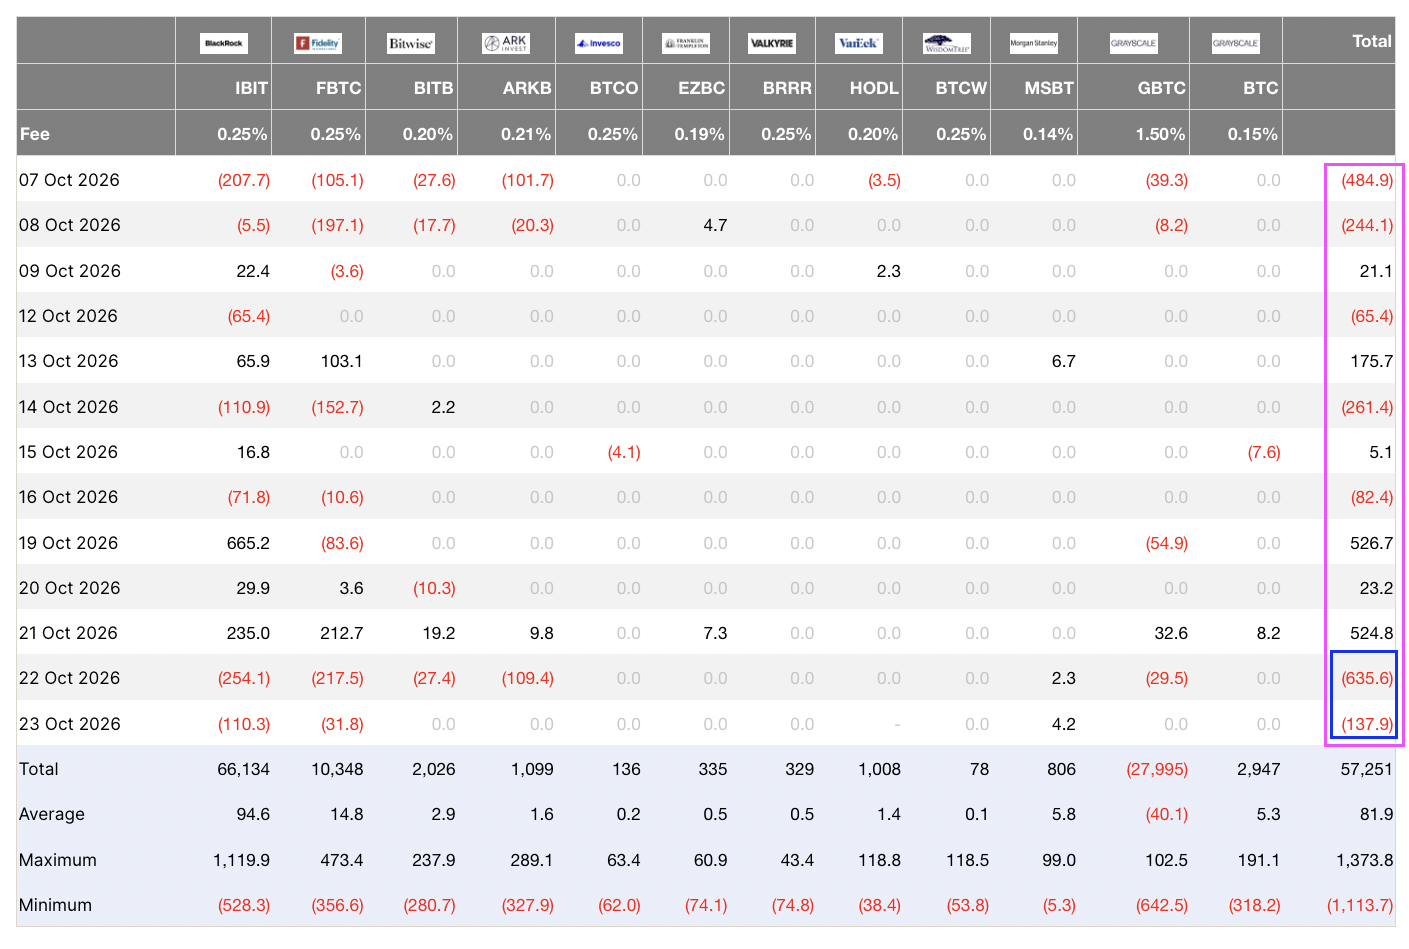Click FBTC value 212.7 on 21 Oct
Viewport: 1409px width, 949px height.
tap(342, 633)
